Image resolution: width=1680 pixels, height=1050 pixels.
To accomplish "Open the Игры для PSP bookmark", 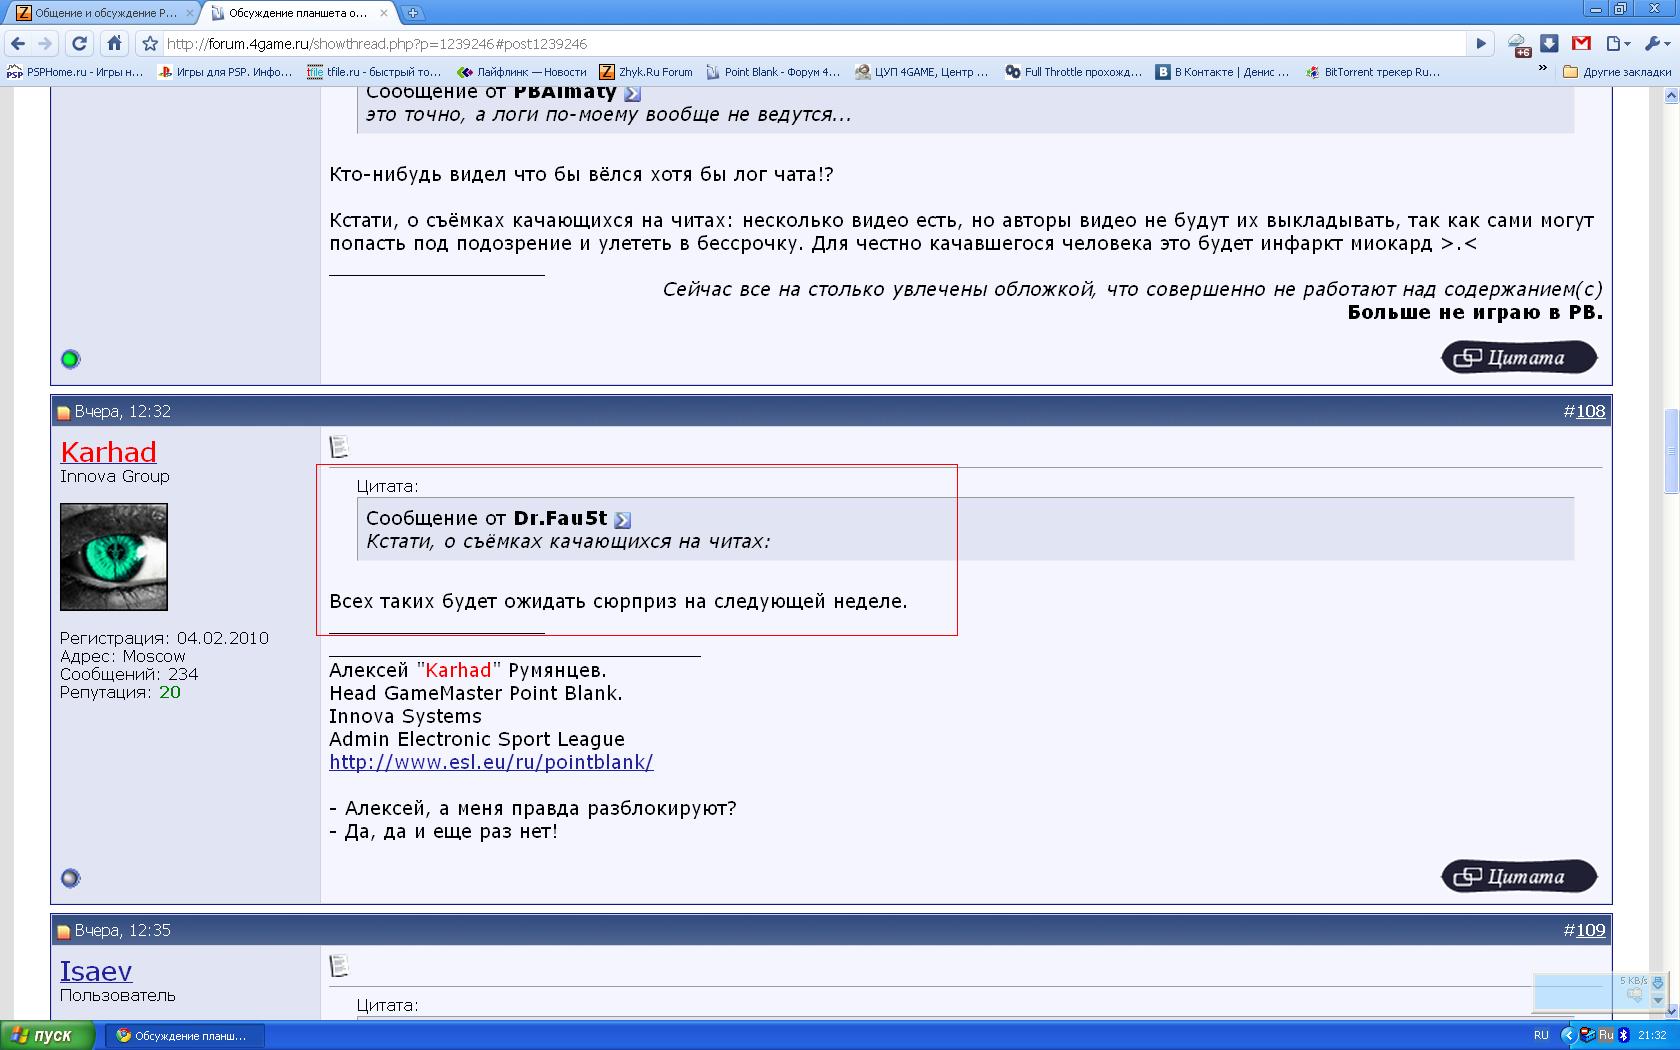I will pyautogui.click(x=225, y=72).
